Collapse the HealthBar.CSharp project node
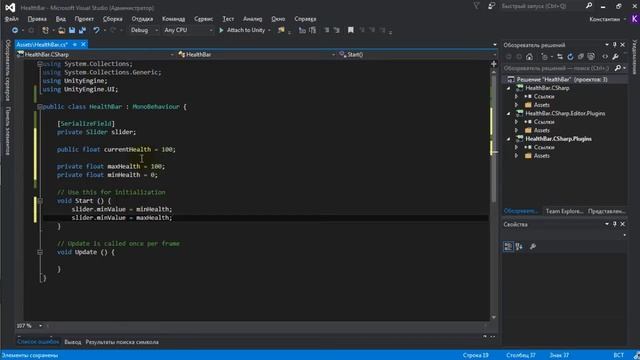 [509, 88]
